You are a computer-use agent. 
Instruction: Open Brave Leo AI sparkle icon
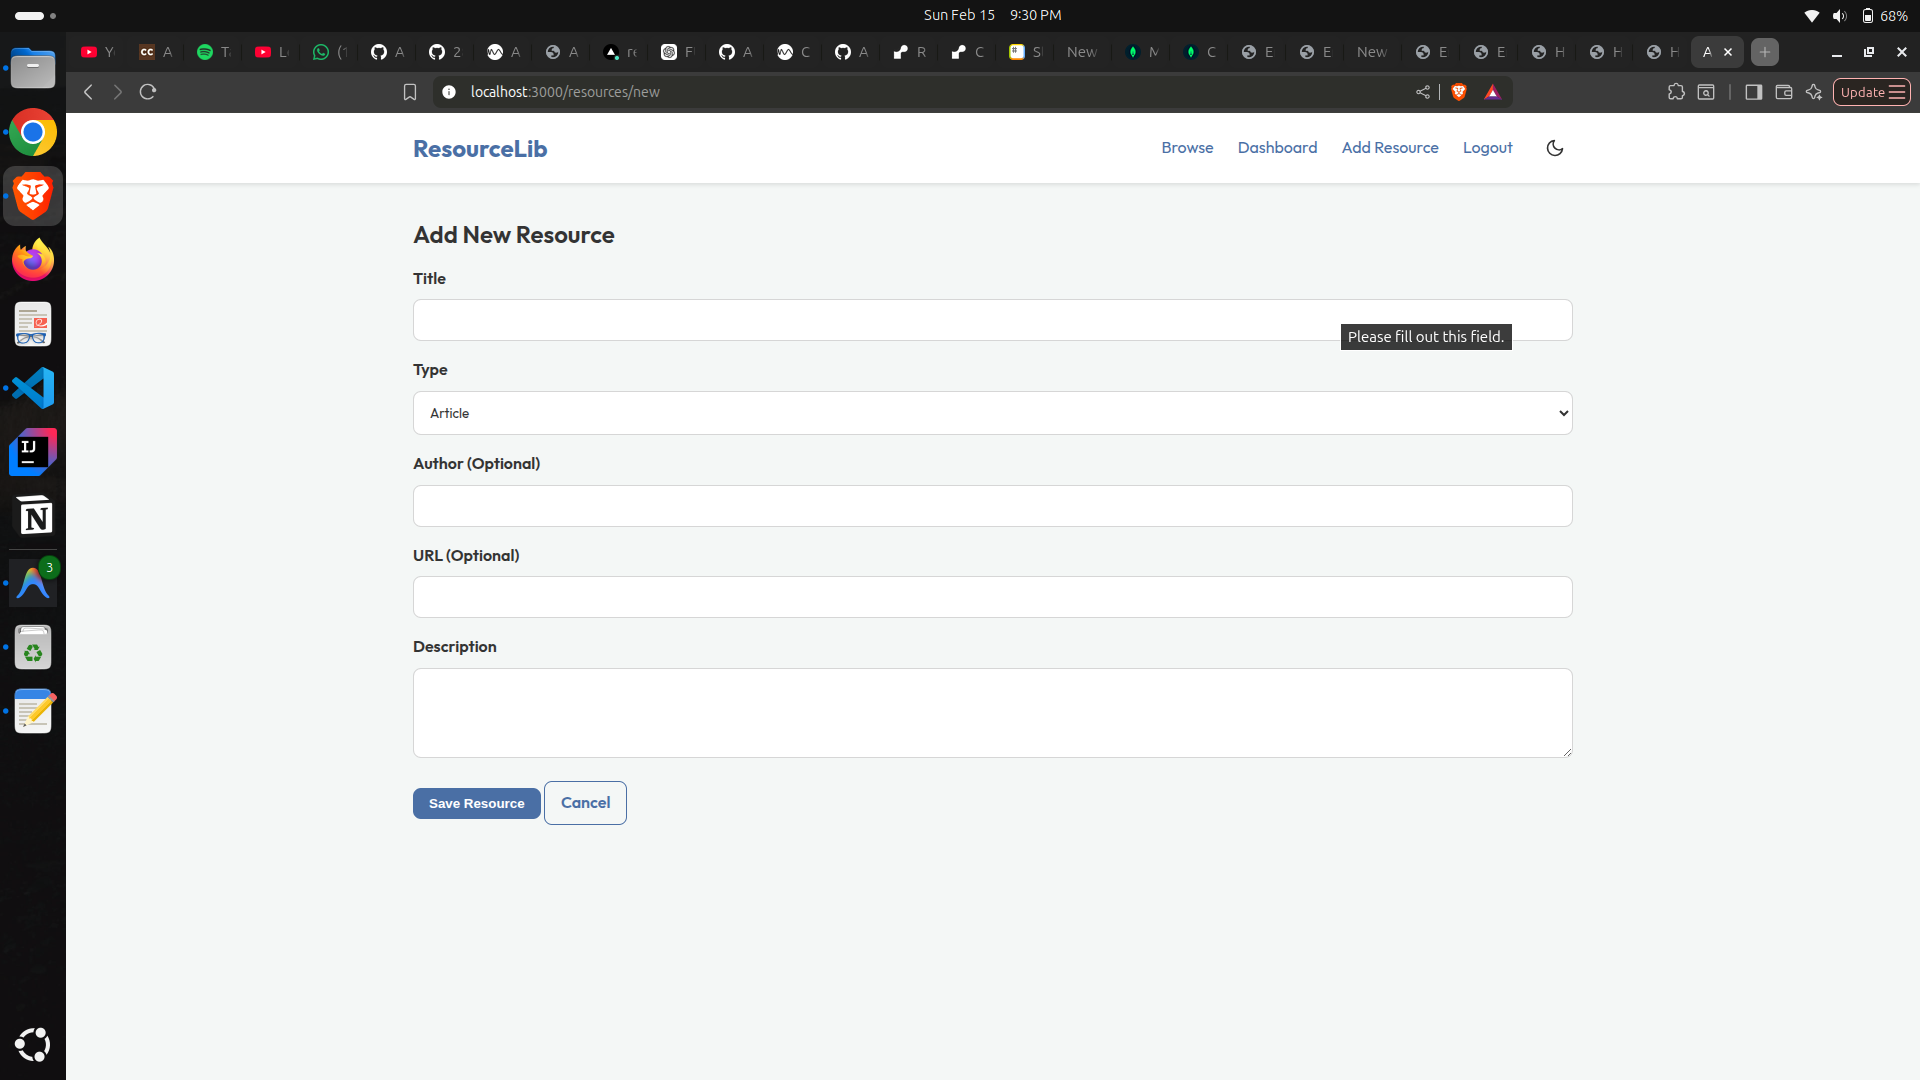pos(1814,92)
